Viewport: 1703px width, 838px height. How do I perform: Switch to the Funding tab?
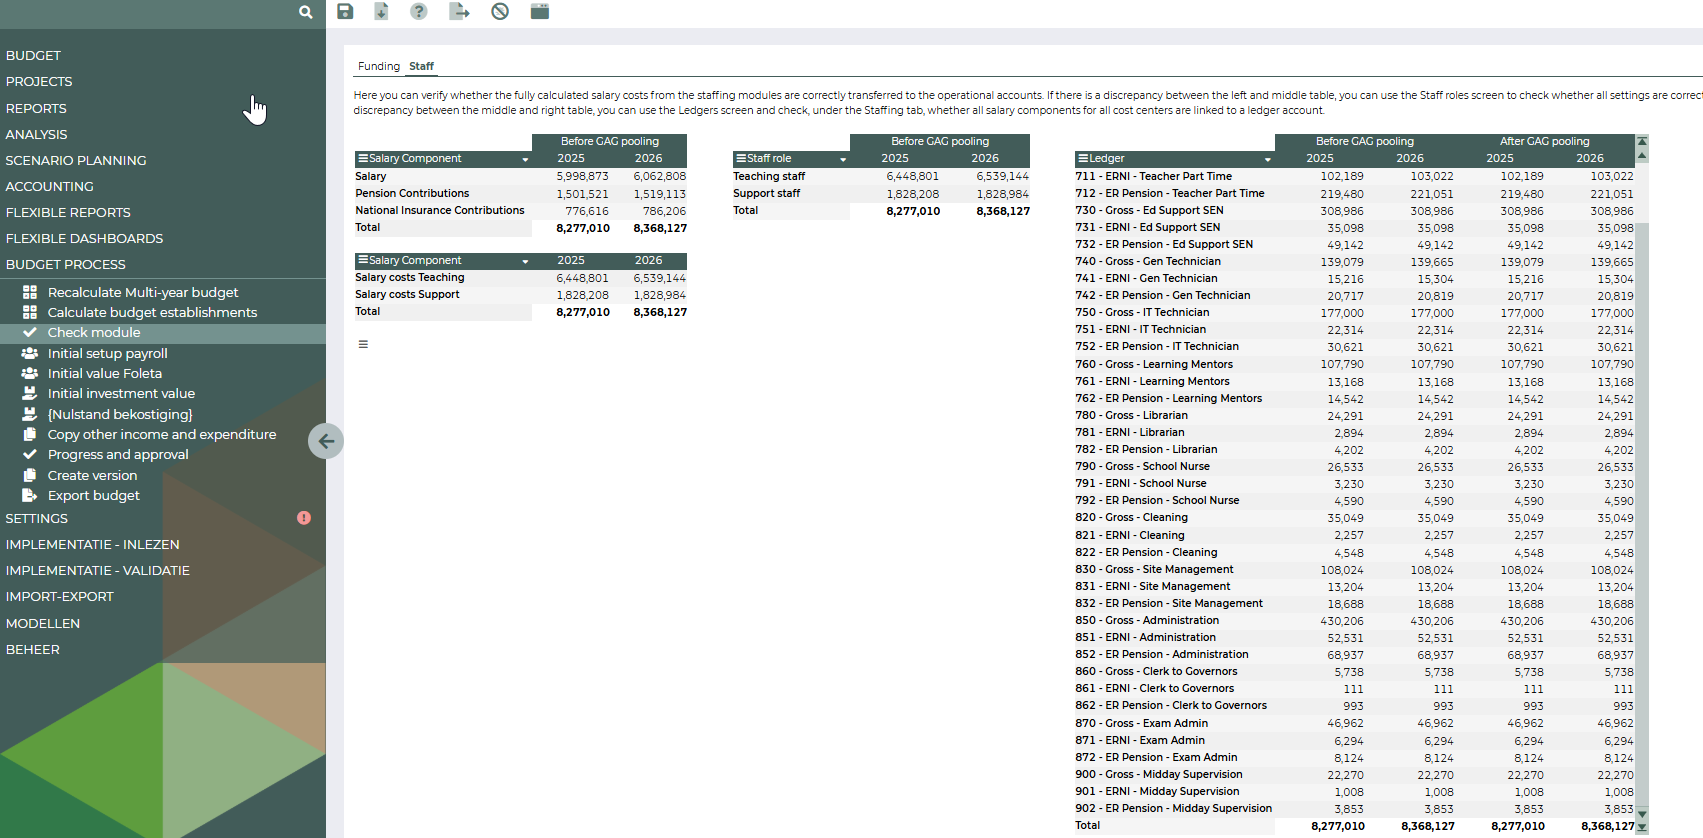click(x=379, y=66)
